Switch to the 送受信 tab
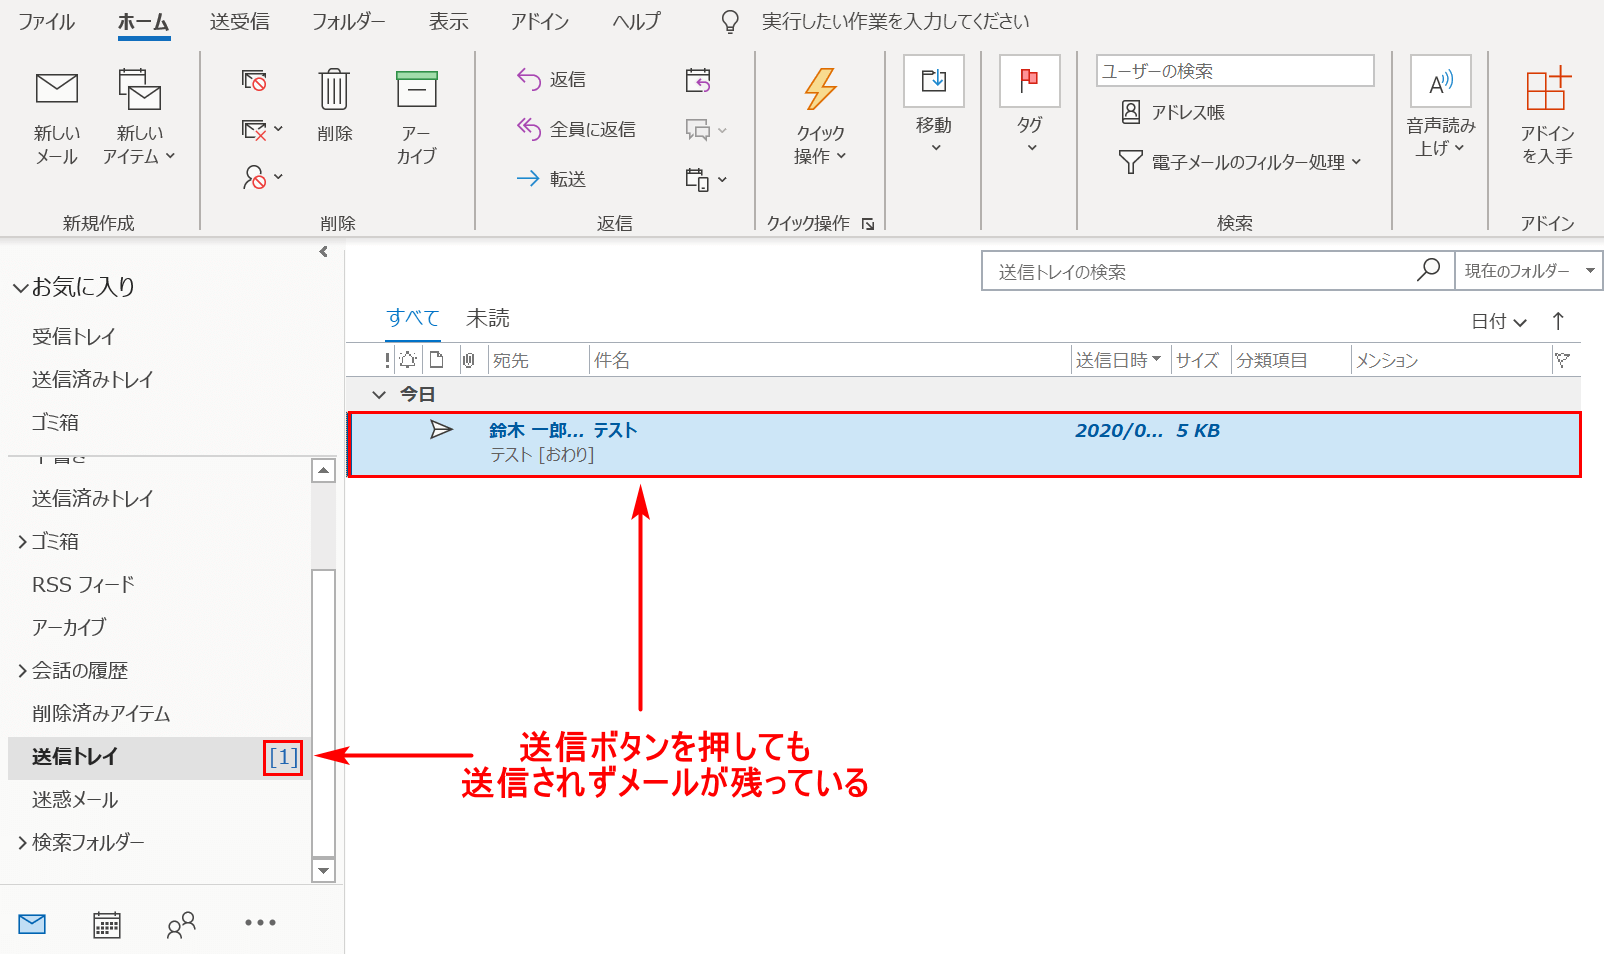Viewport: 1604px width, 954px height. point(240,21)
